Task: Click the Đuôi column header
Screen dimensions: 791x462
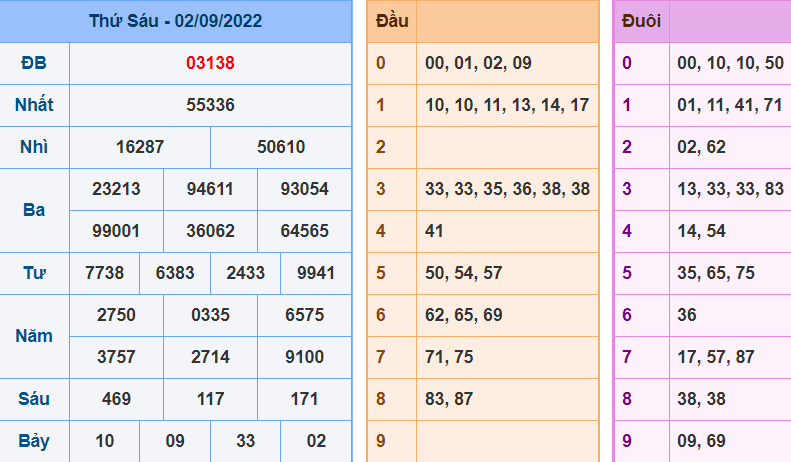Action: (641, 21)
